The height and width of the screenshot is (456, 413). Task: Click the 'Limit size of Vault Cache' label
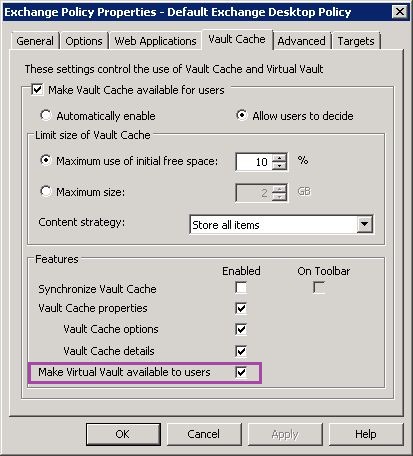[x=93, y=135]
